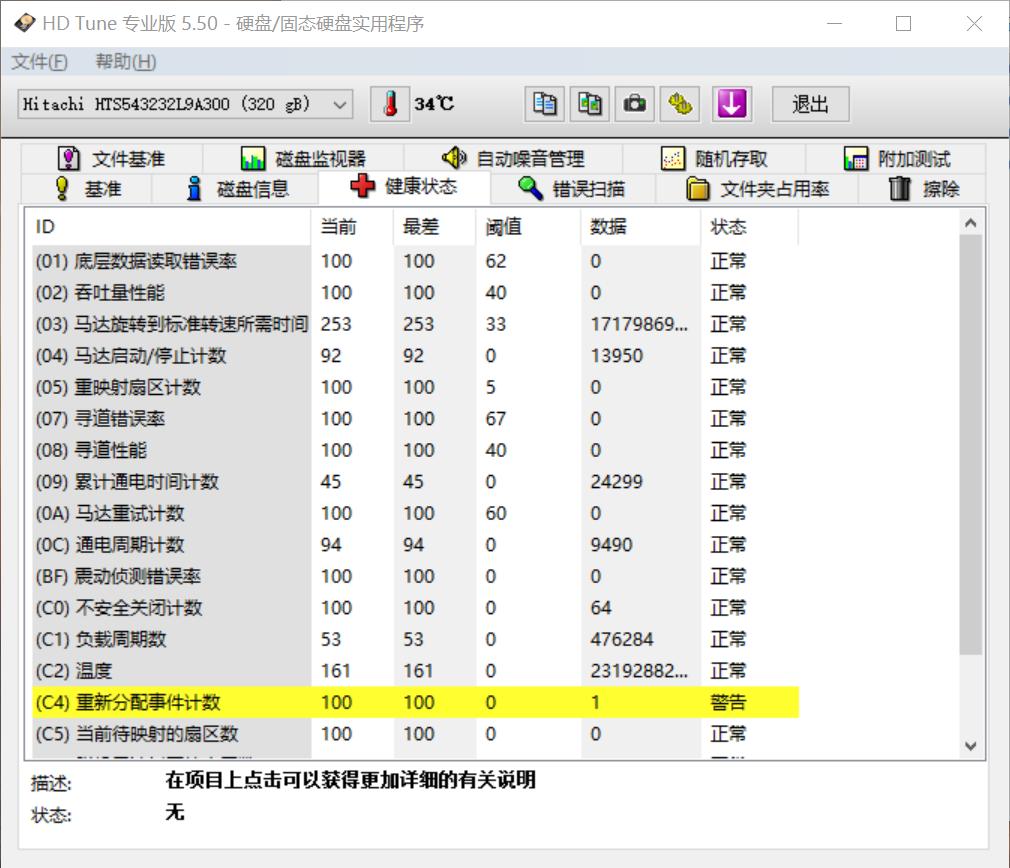Click the vertical scrollbar thumb of the list
The width and height of the screenshot is (1010, 868).
click(x=971, y=444)
